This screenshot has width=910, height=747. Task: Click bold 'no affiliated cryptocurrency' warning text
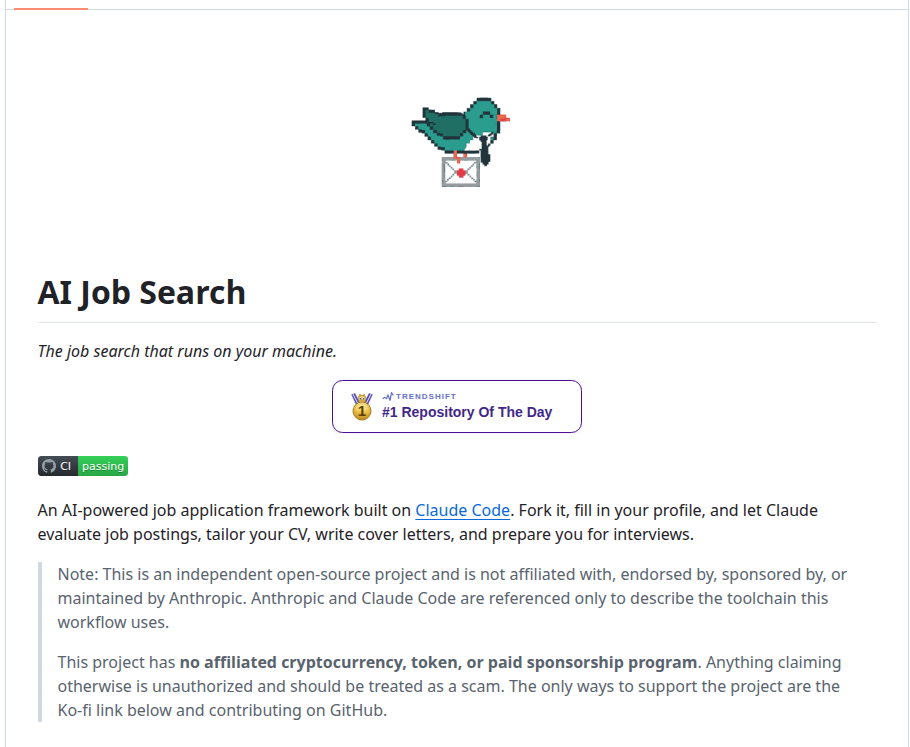click(x=438, y=662)
